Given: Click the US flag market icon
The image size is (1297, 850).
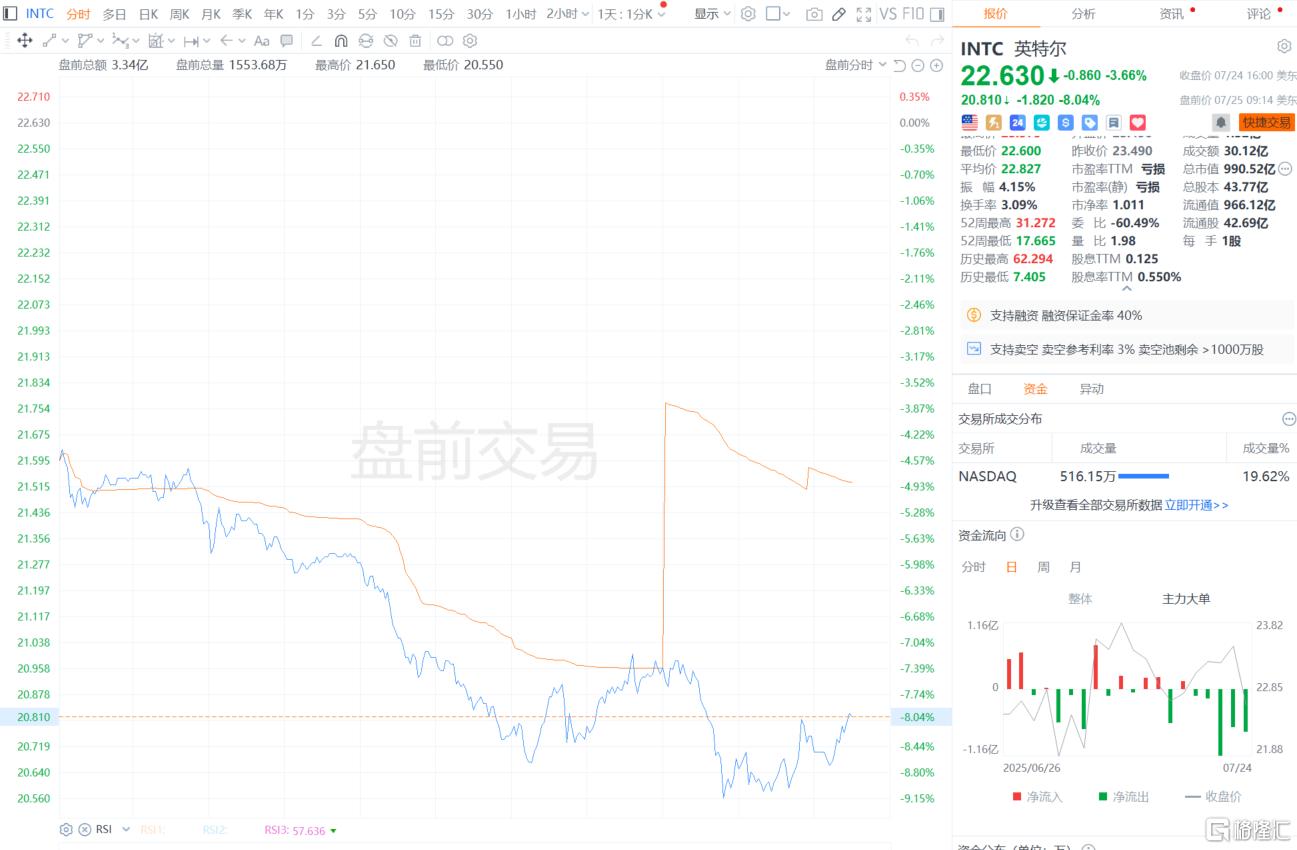Looking at the screenshot, I should [x=969, y=122].
